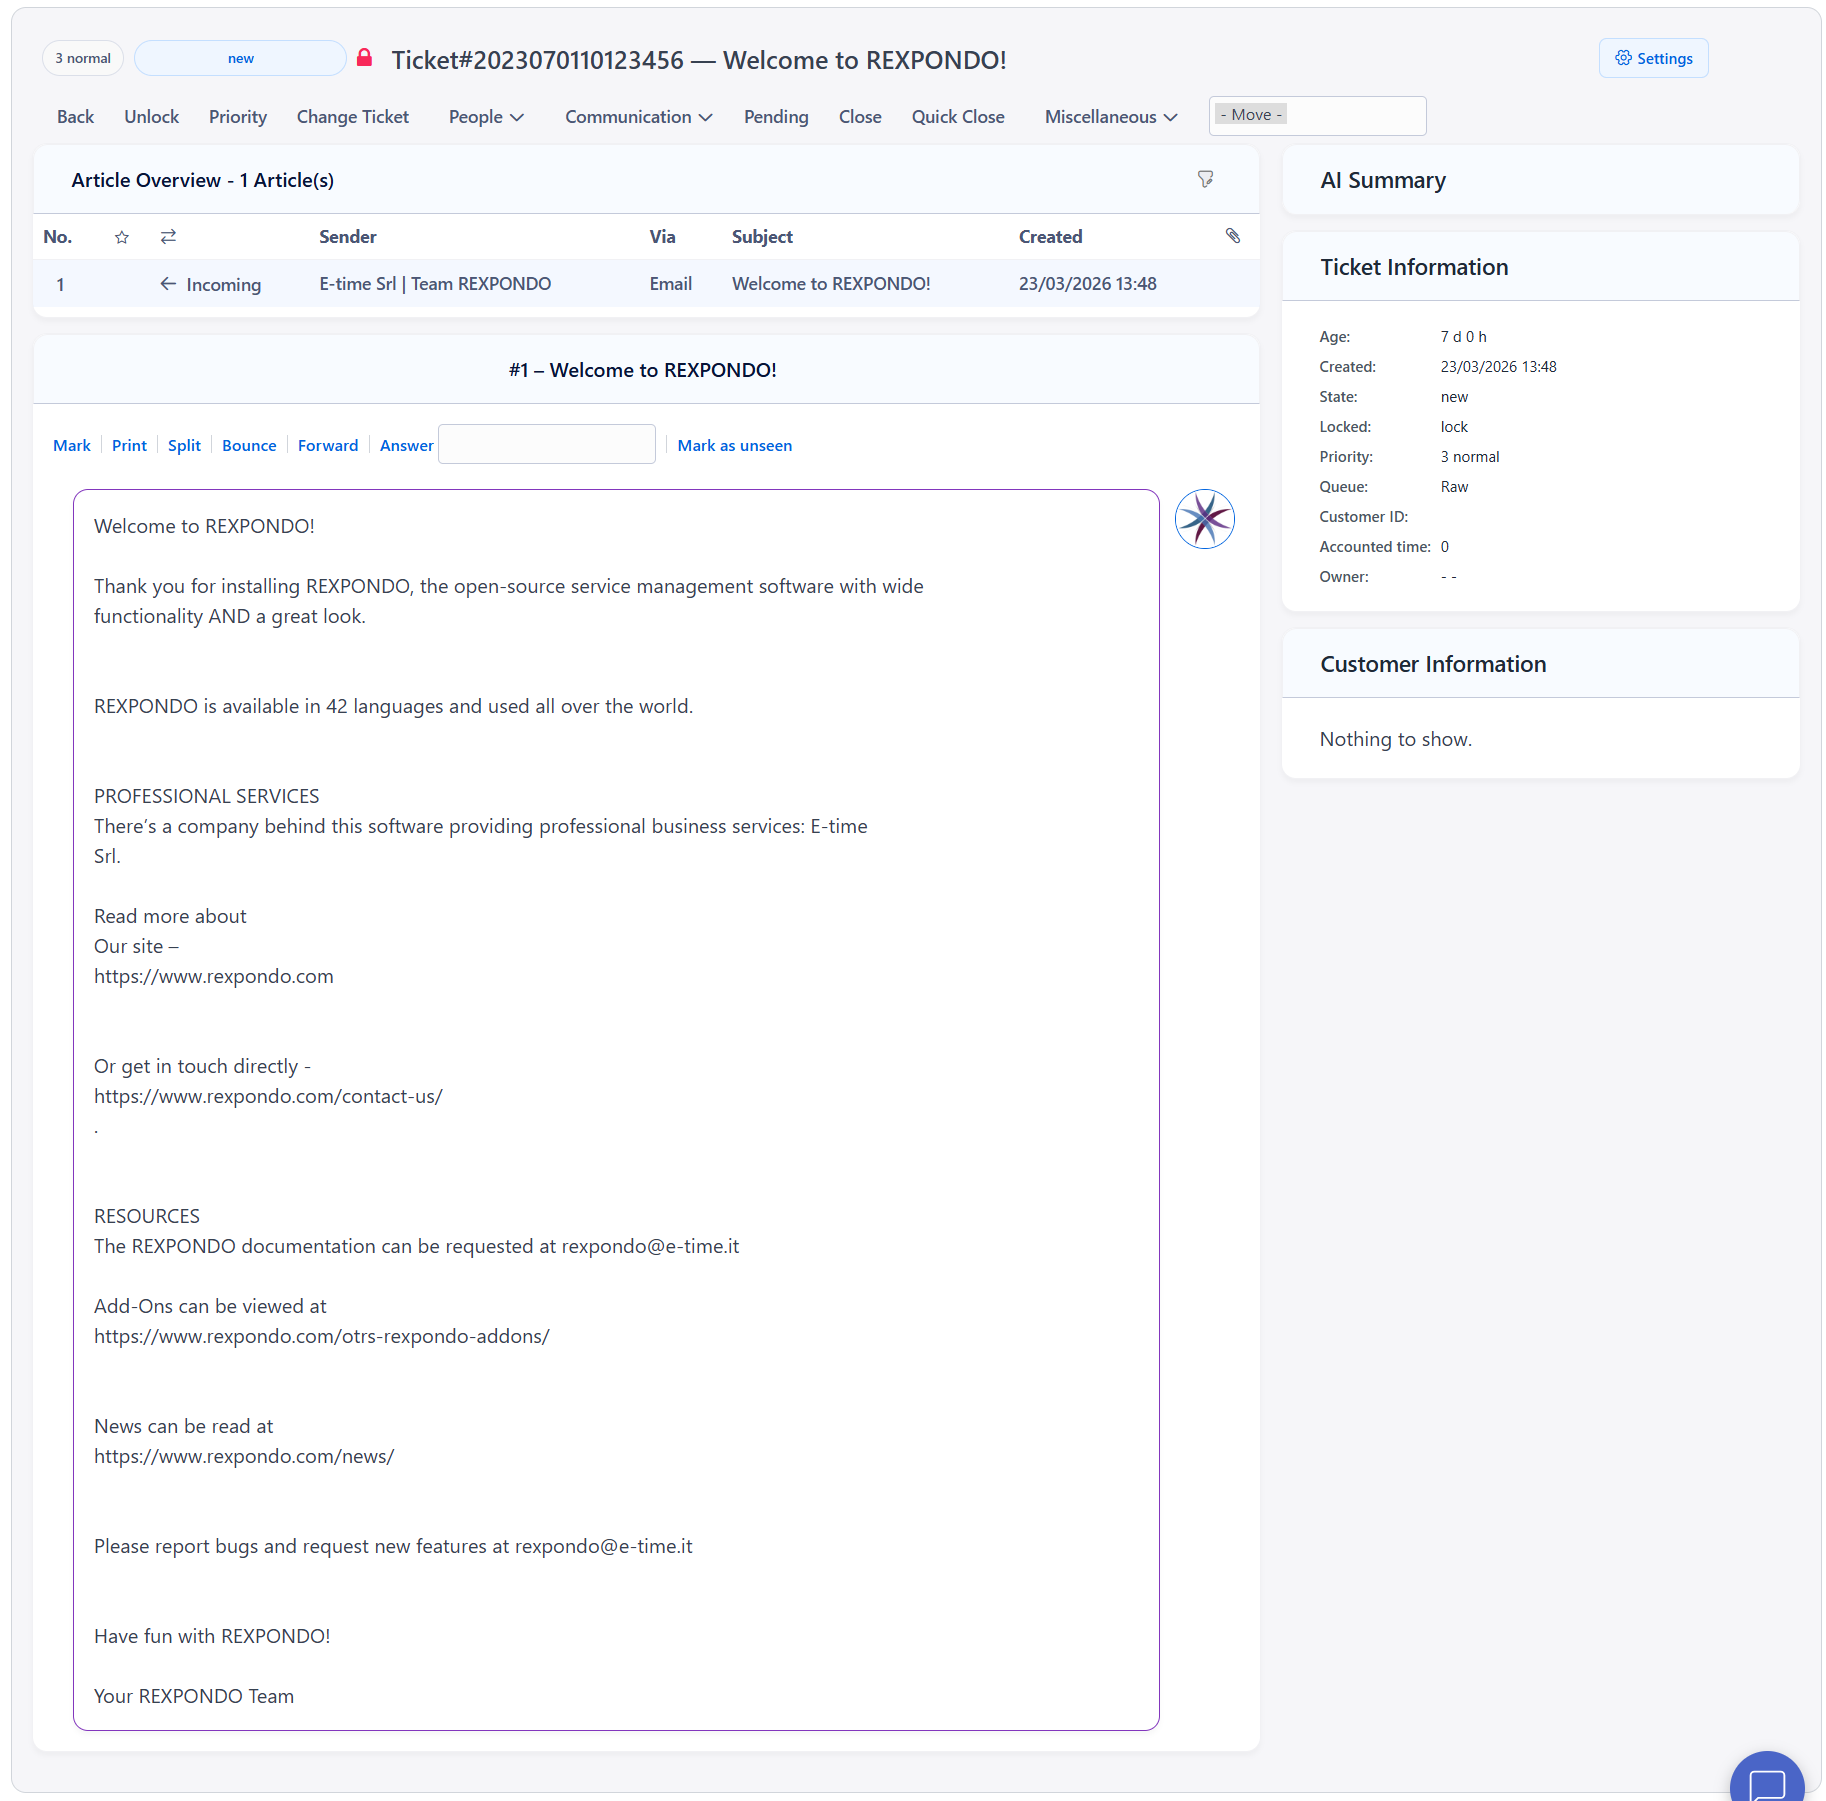Click Quick Close menu item
This screenshot has width=1826, height=1801.
coord(958,117)
